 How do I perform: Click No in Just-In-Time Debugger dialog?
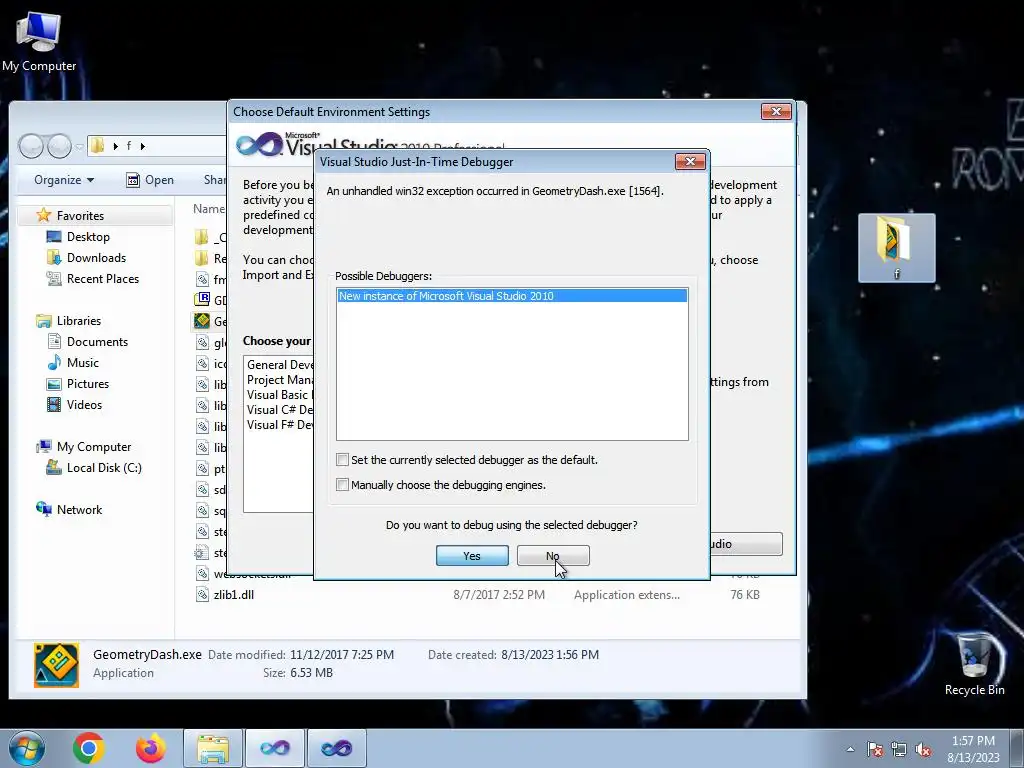tap(553, 556)
